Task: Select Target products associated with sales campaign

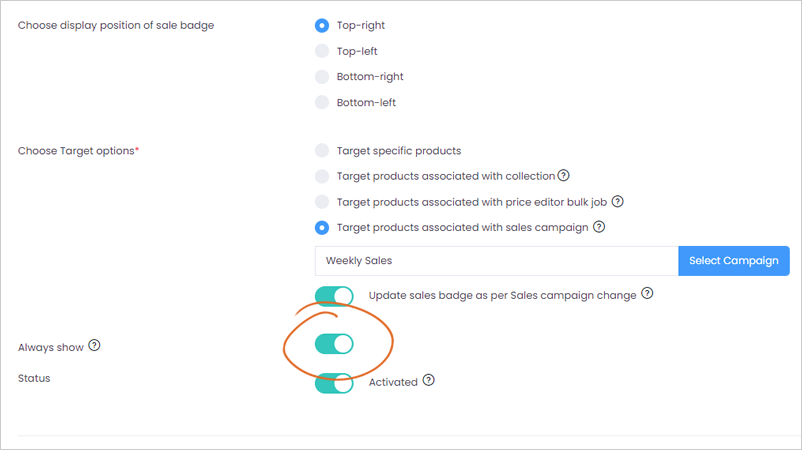Action: (x=322, y=228)
